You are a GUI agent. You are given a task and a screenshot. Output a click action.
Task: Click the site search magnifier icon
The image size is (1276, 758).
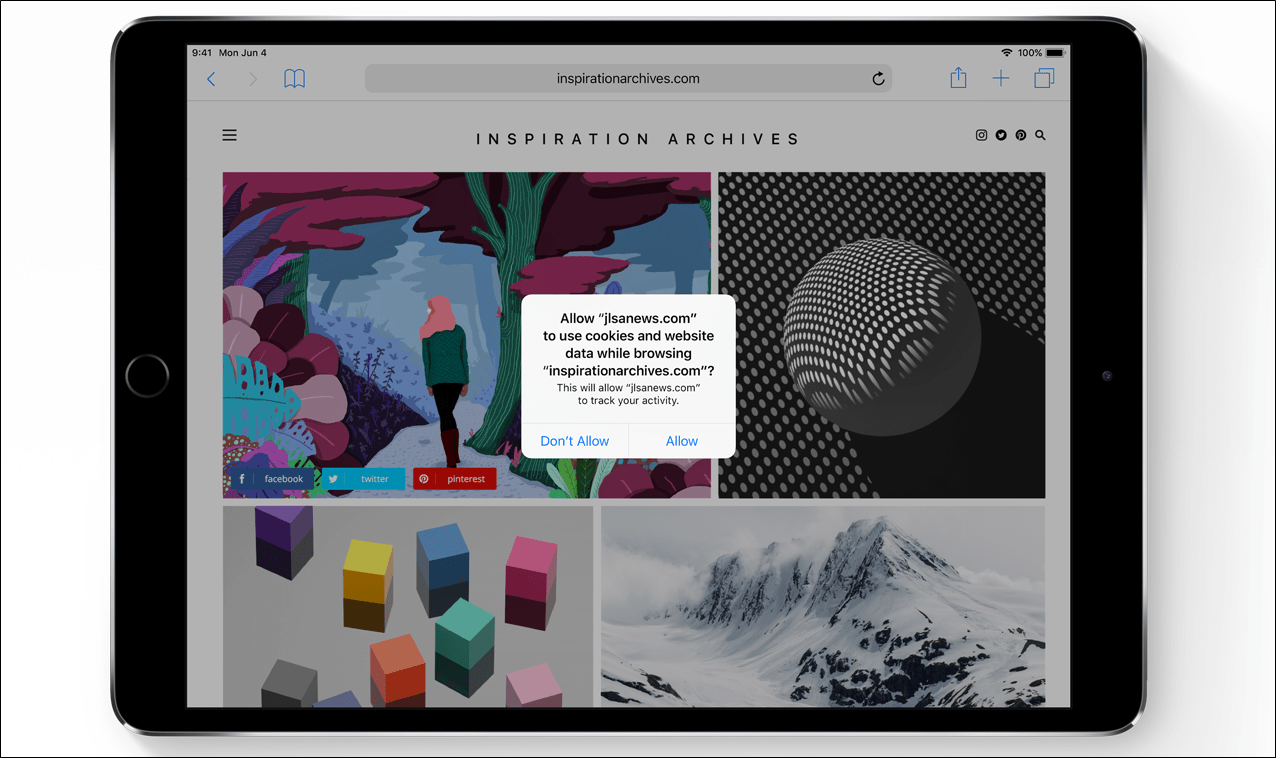(1040, 135)
